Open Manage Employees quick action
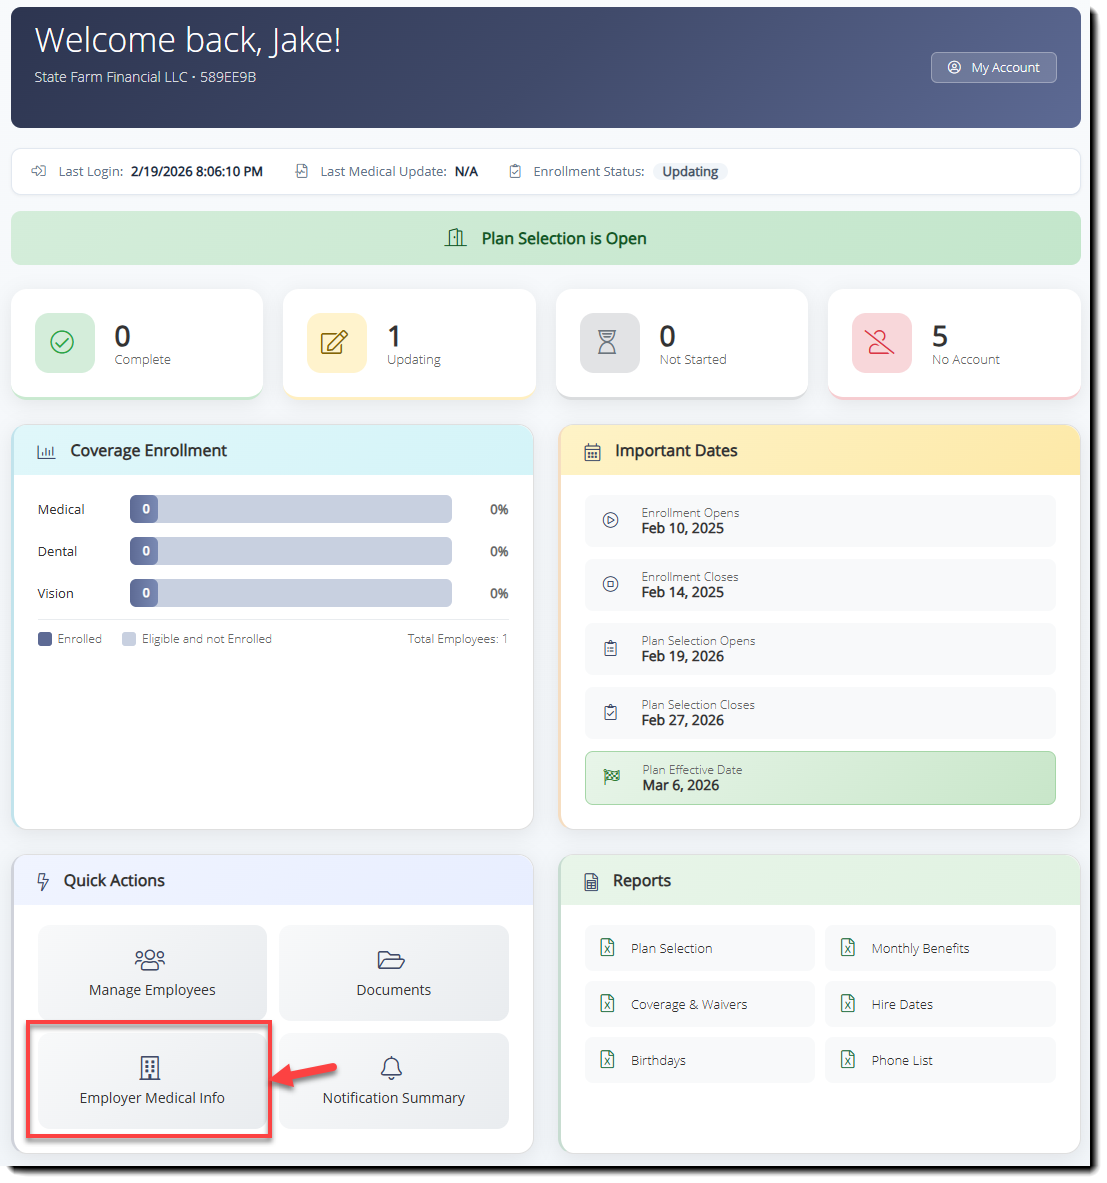Screen dimensions: 1107x1183 point(152,973)
